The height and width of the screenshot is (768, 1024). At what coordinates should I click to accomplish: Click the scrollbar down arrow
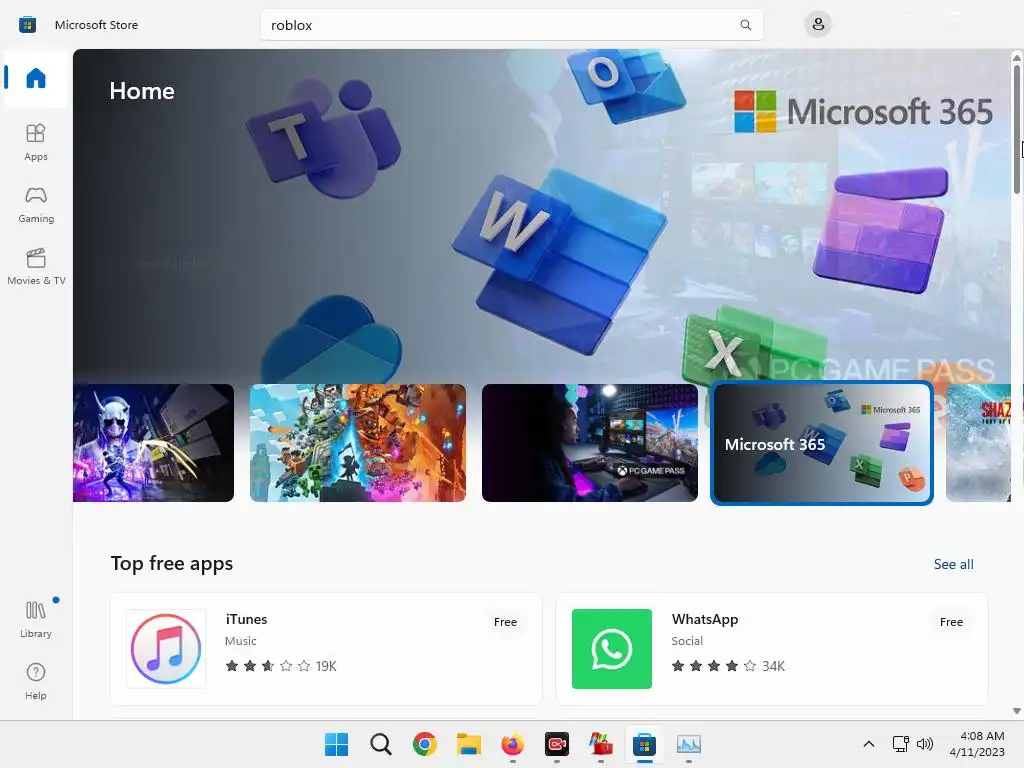point(1017,711)
